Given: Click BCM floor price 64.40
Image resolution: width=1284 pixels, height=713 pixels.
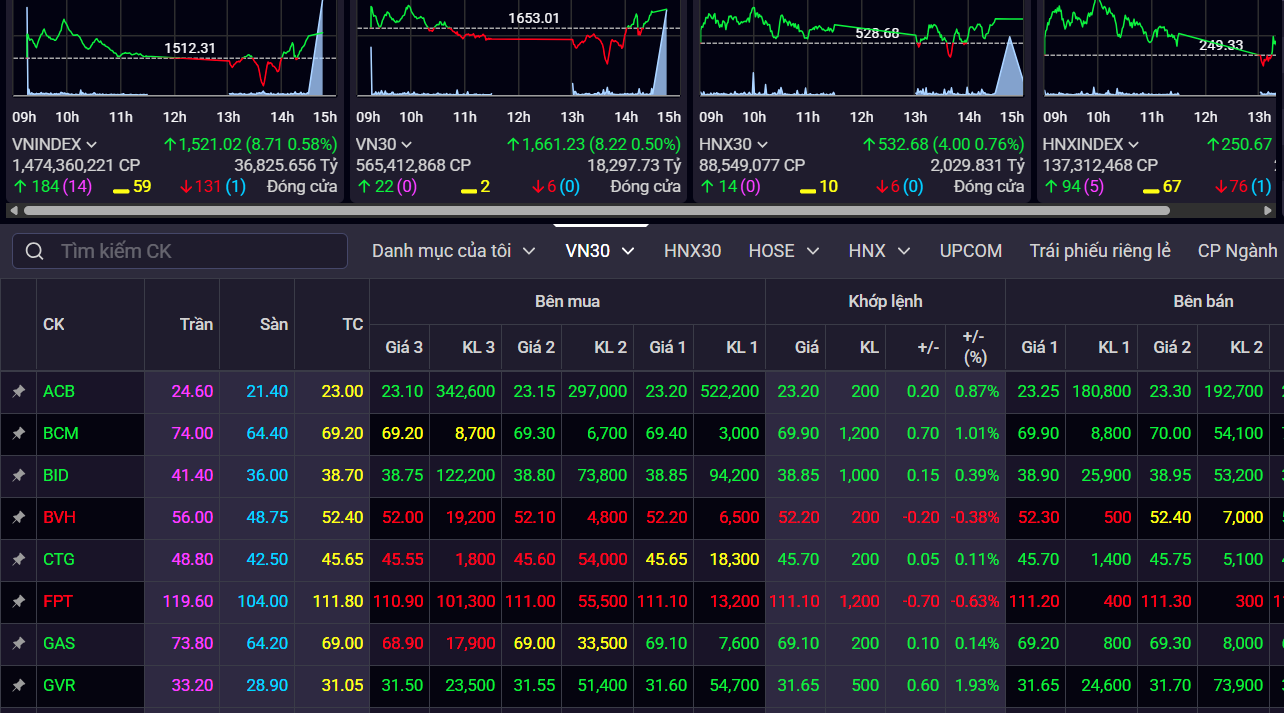Looking at the screenshot, I should 267,434.
